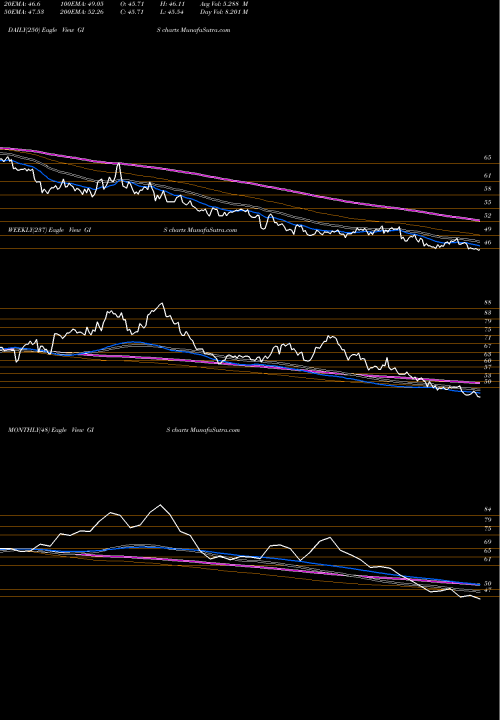Viewport: 500px width, 720px height.
Task: Click the 65 price label on the daily chart
Action: (487, 158)
